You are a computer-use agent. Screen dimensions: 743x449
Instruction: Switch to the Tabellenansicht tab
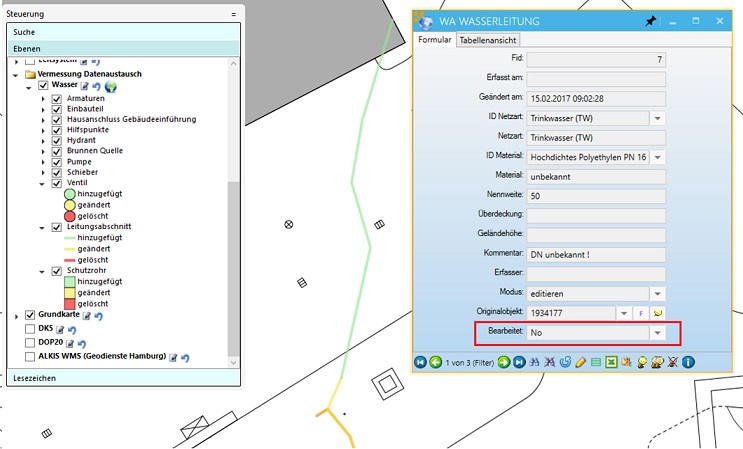pos(492,40)
